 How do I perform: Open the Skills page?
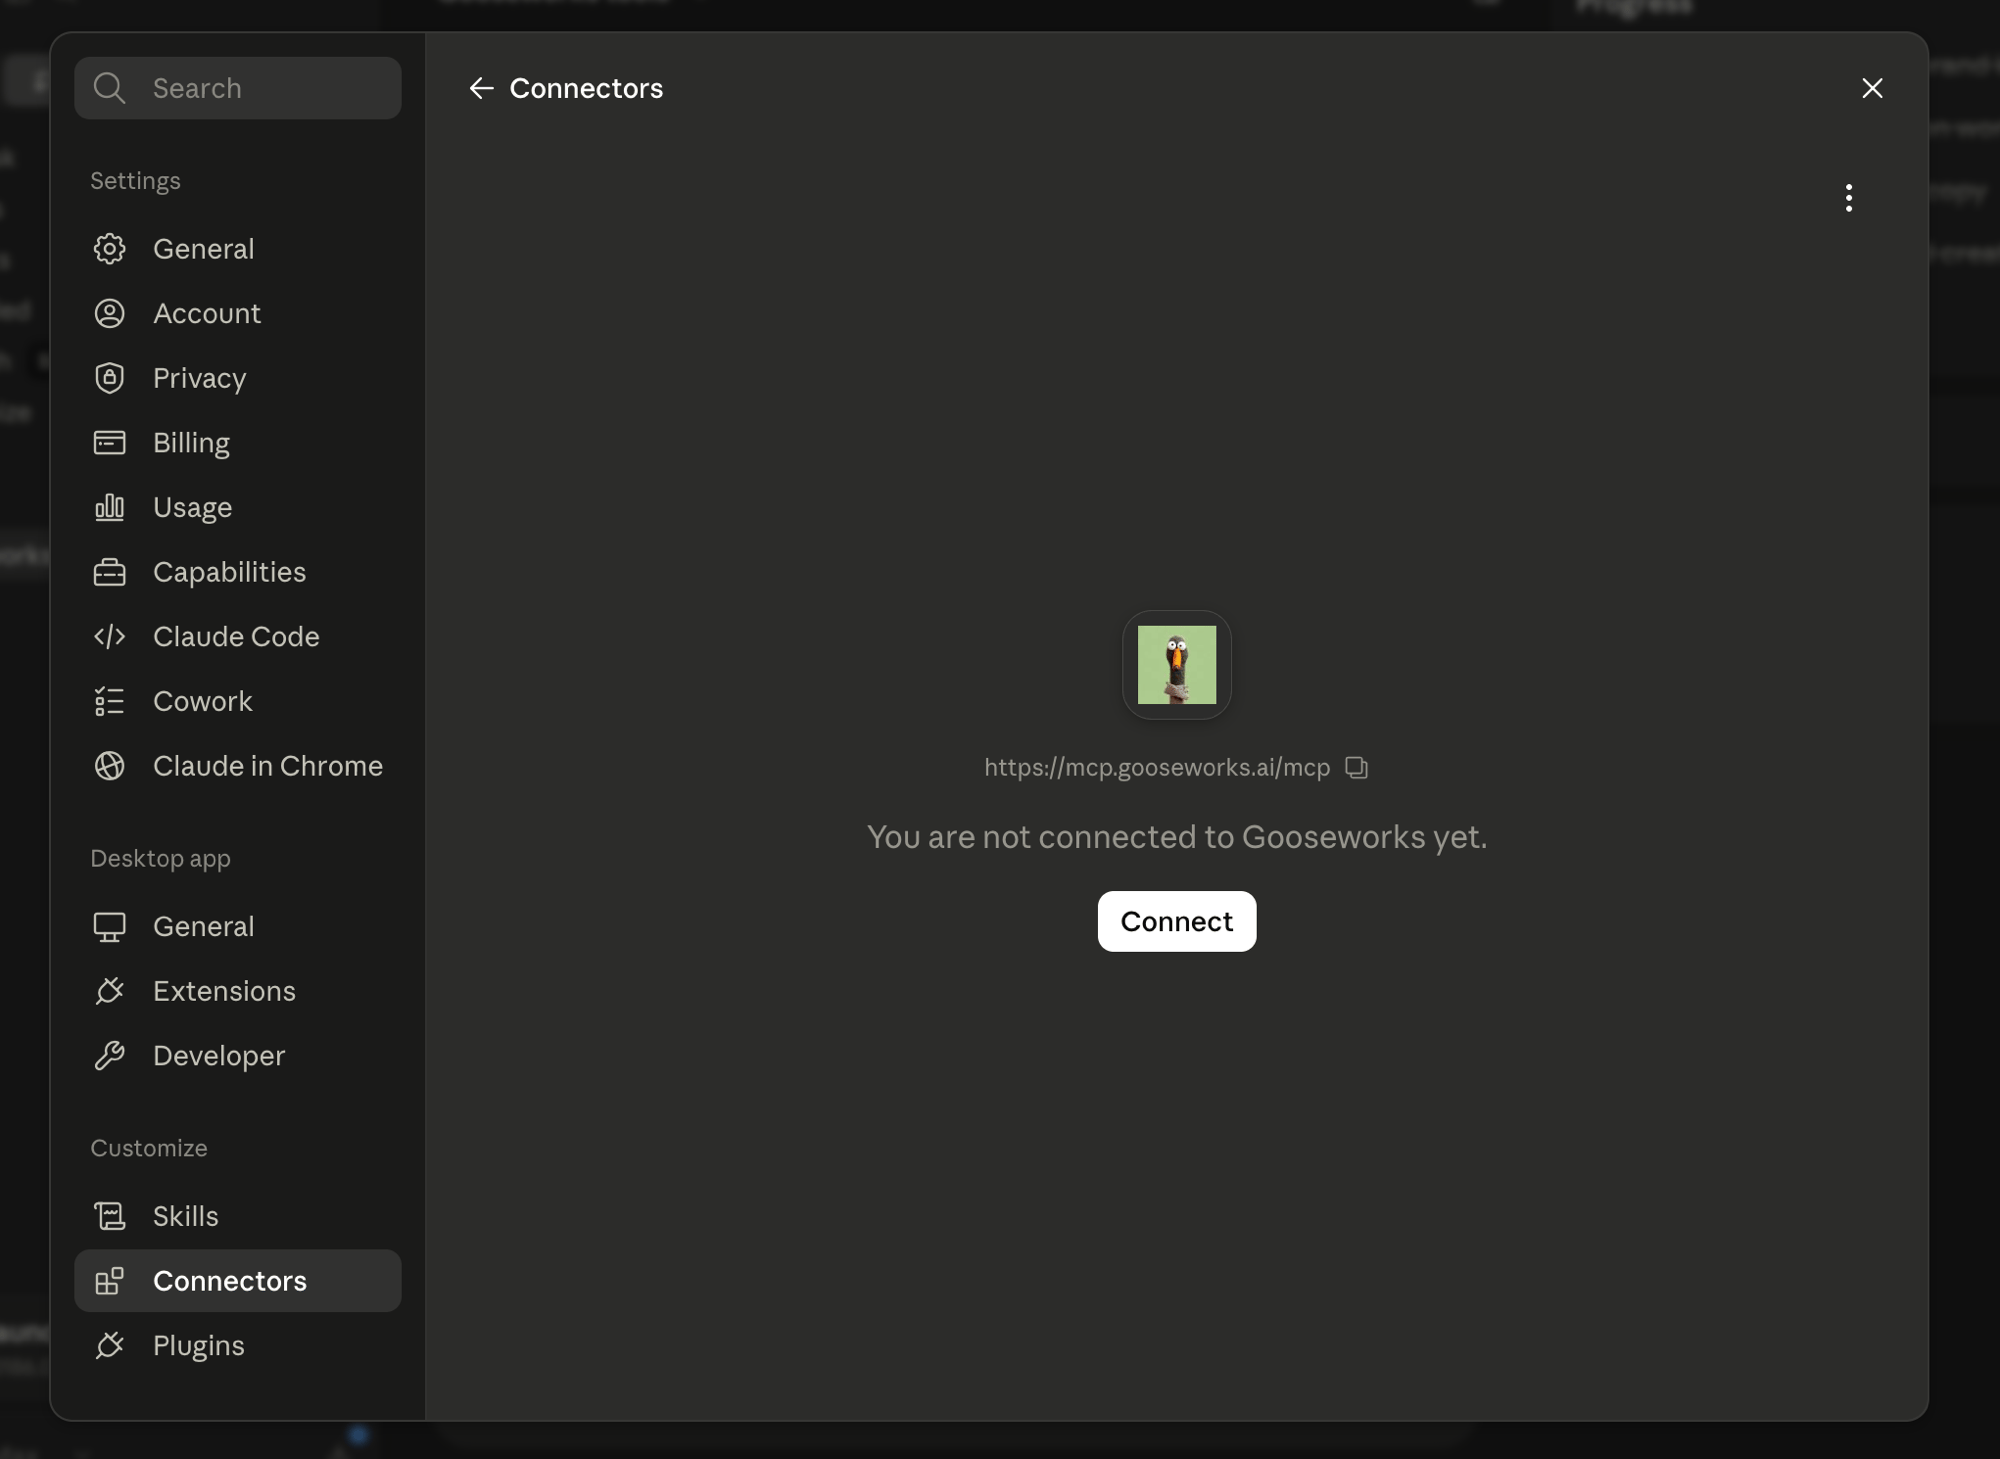point(238,1216)
